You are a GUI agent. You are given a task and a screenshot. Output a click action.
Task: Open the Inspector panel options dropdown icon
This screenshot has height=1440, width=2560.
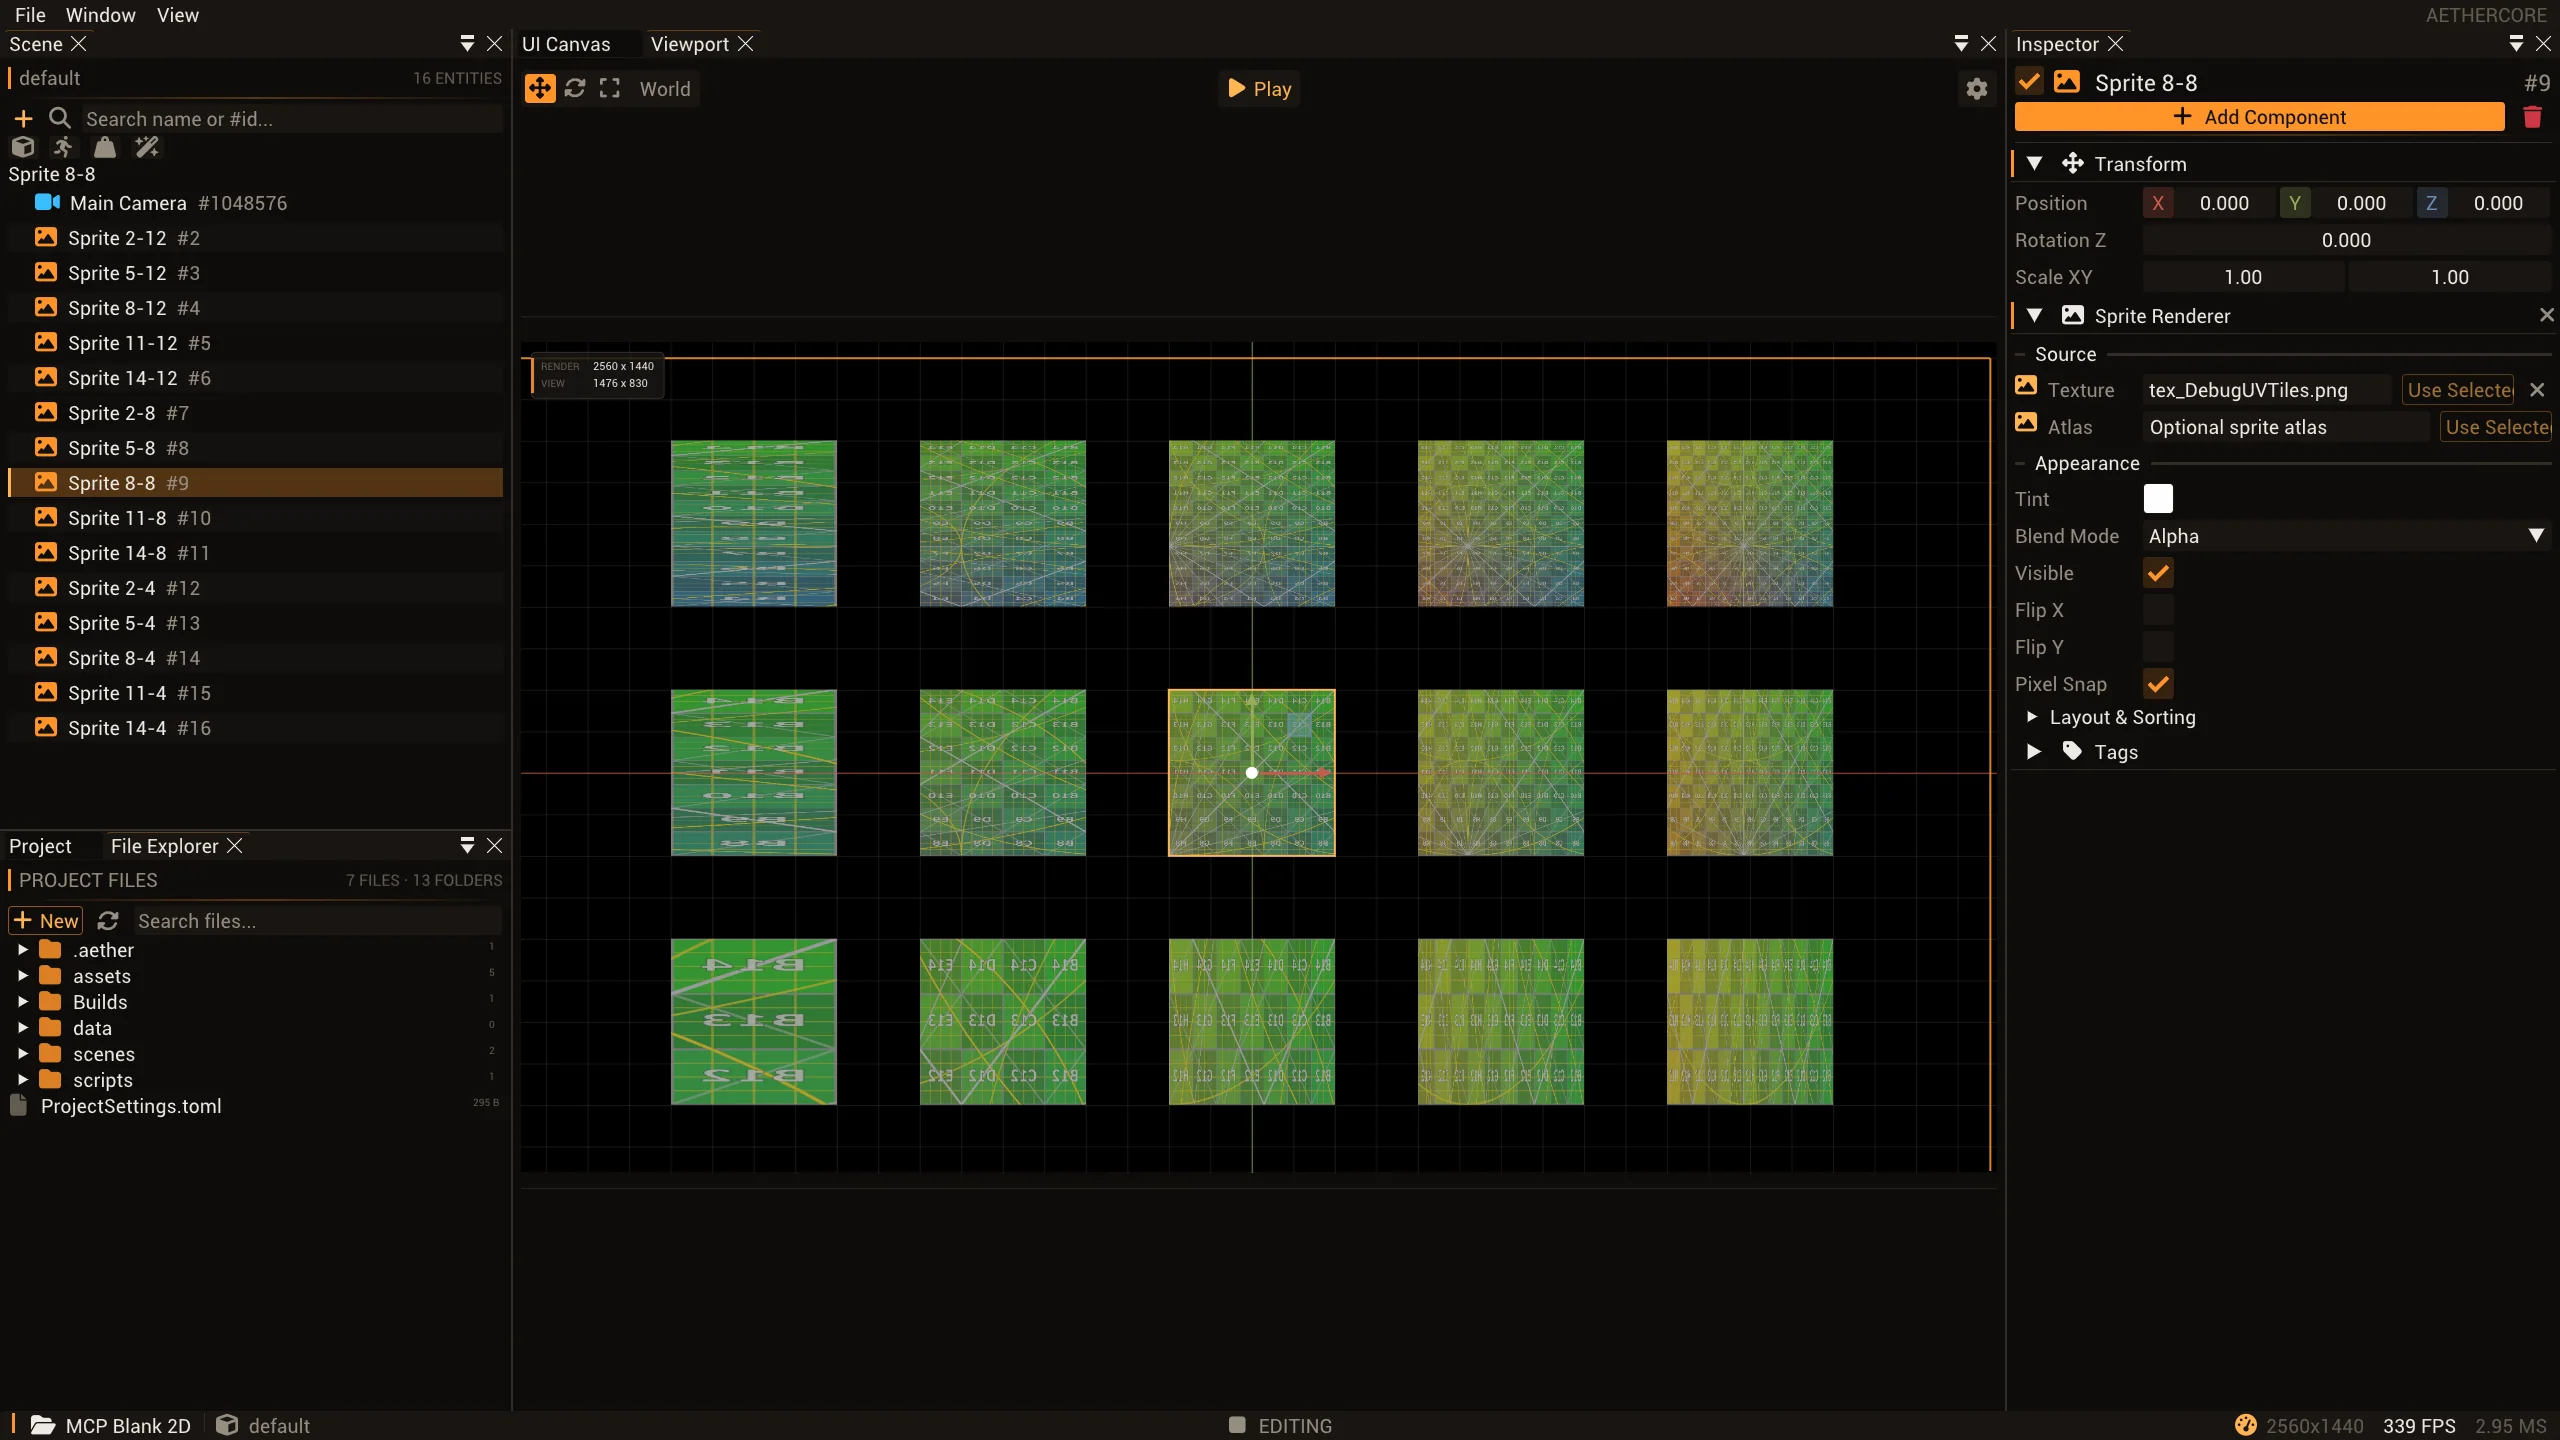[2516, 44]
